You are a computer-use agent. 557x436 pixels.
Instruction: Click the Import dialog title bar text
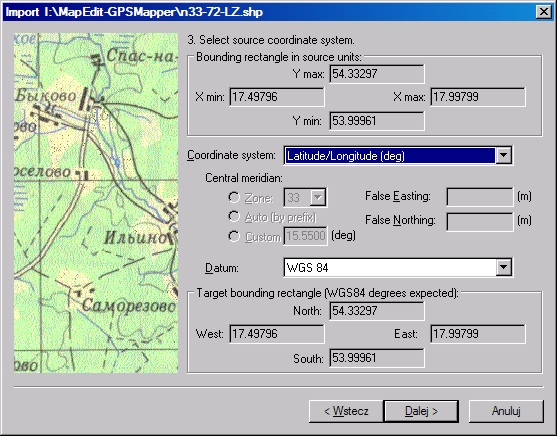[x=134, y=12]
